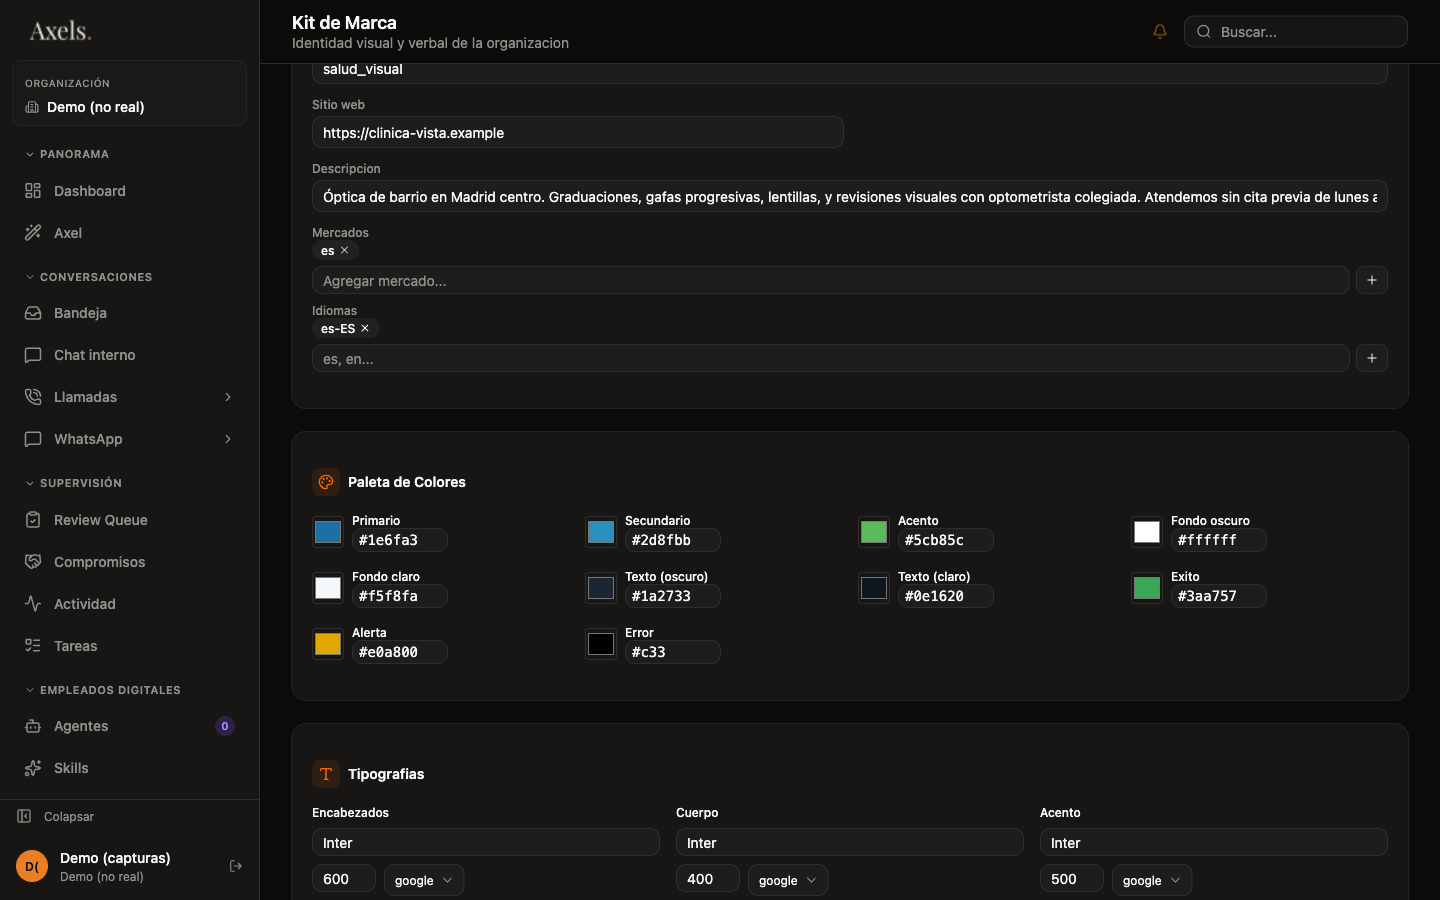Open Demo (capturas) user profile
Viewport: 1440px width, 900px height.
[x=115, y=866]
